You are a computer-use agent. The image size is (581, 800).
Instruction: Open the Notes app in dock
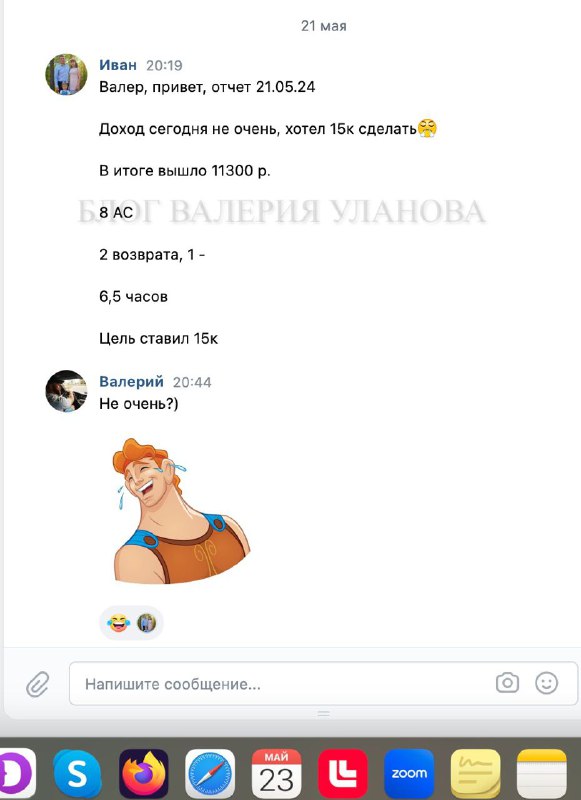tap(541, 773)
